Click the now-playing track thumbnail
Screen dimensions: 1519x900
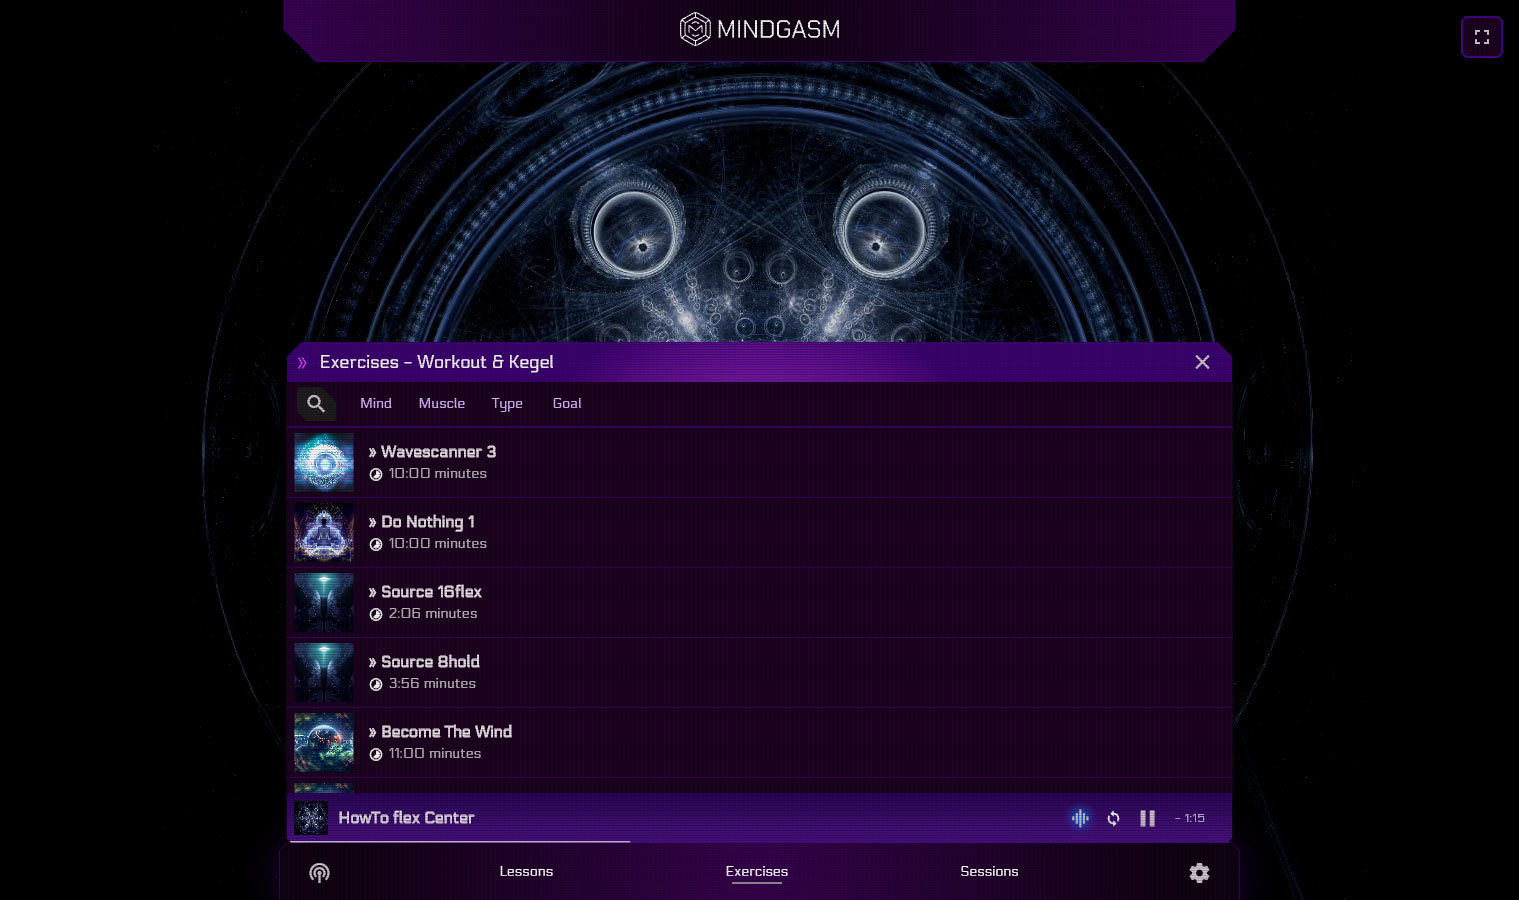pos(311,818)
